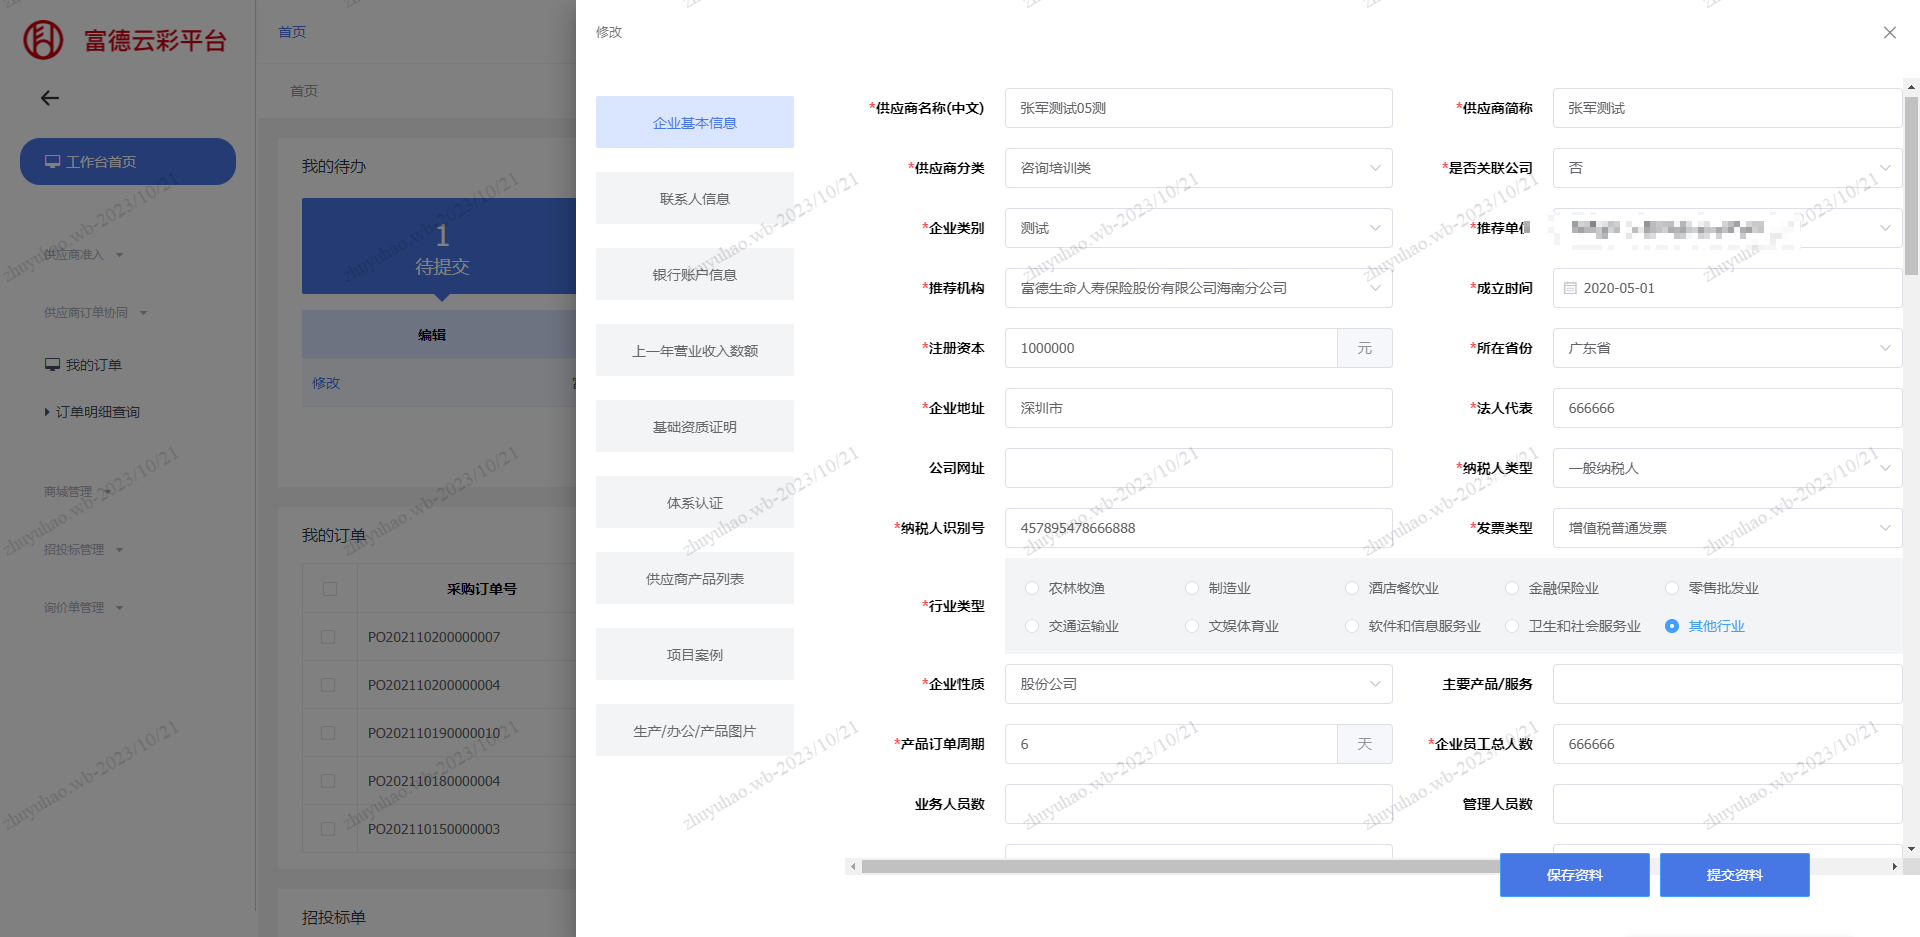The image size is (1920, 937).
Task: Click the 业务人员数 input field
Action: pyautogui.click(x=1198, y=804)
